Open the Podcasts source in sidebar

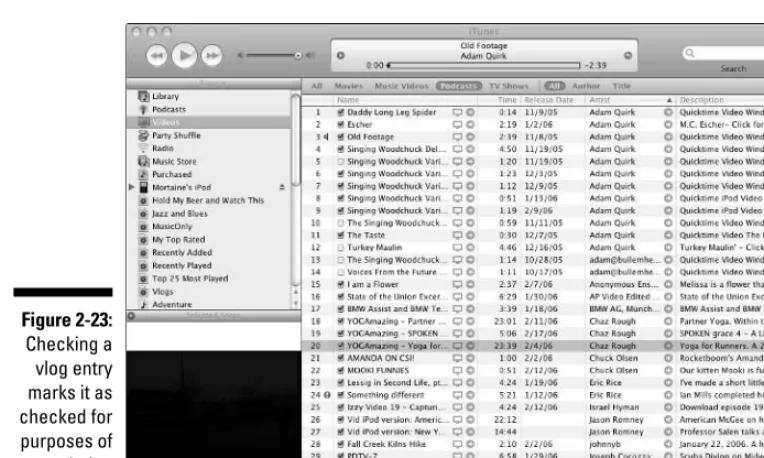pyautogui.click(x=169, y=109)
